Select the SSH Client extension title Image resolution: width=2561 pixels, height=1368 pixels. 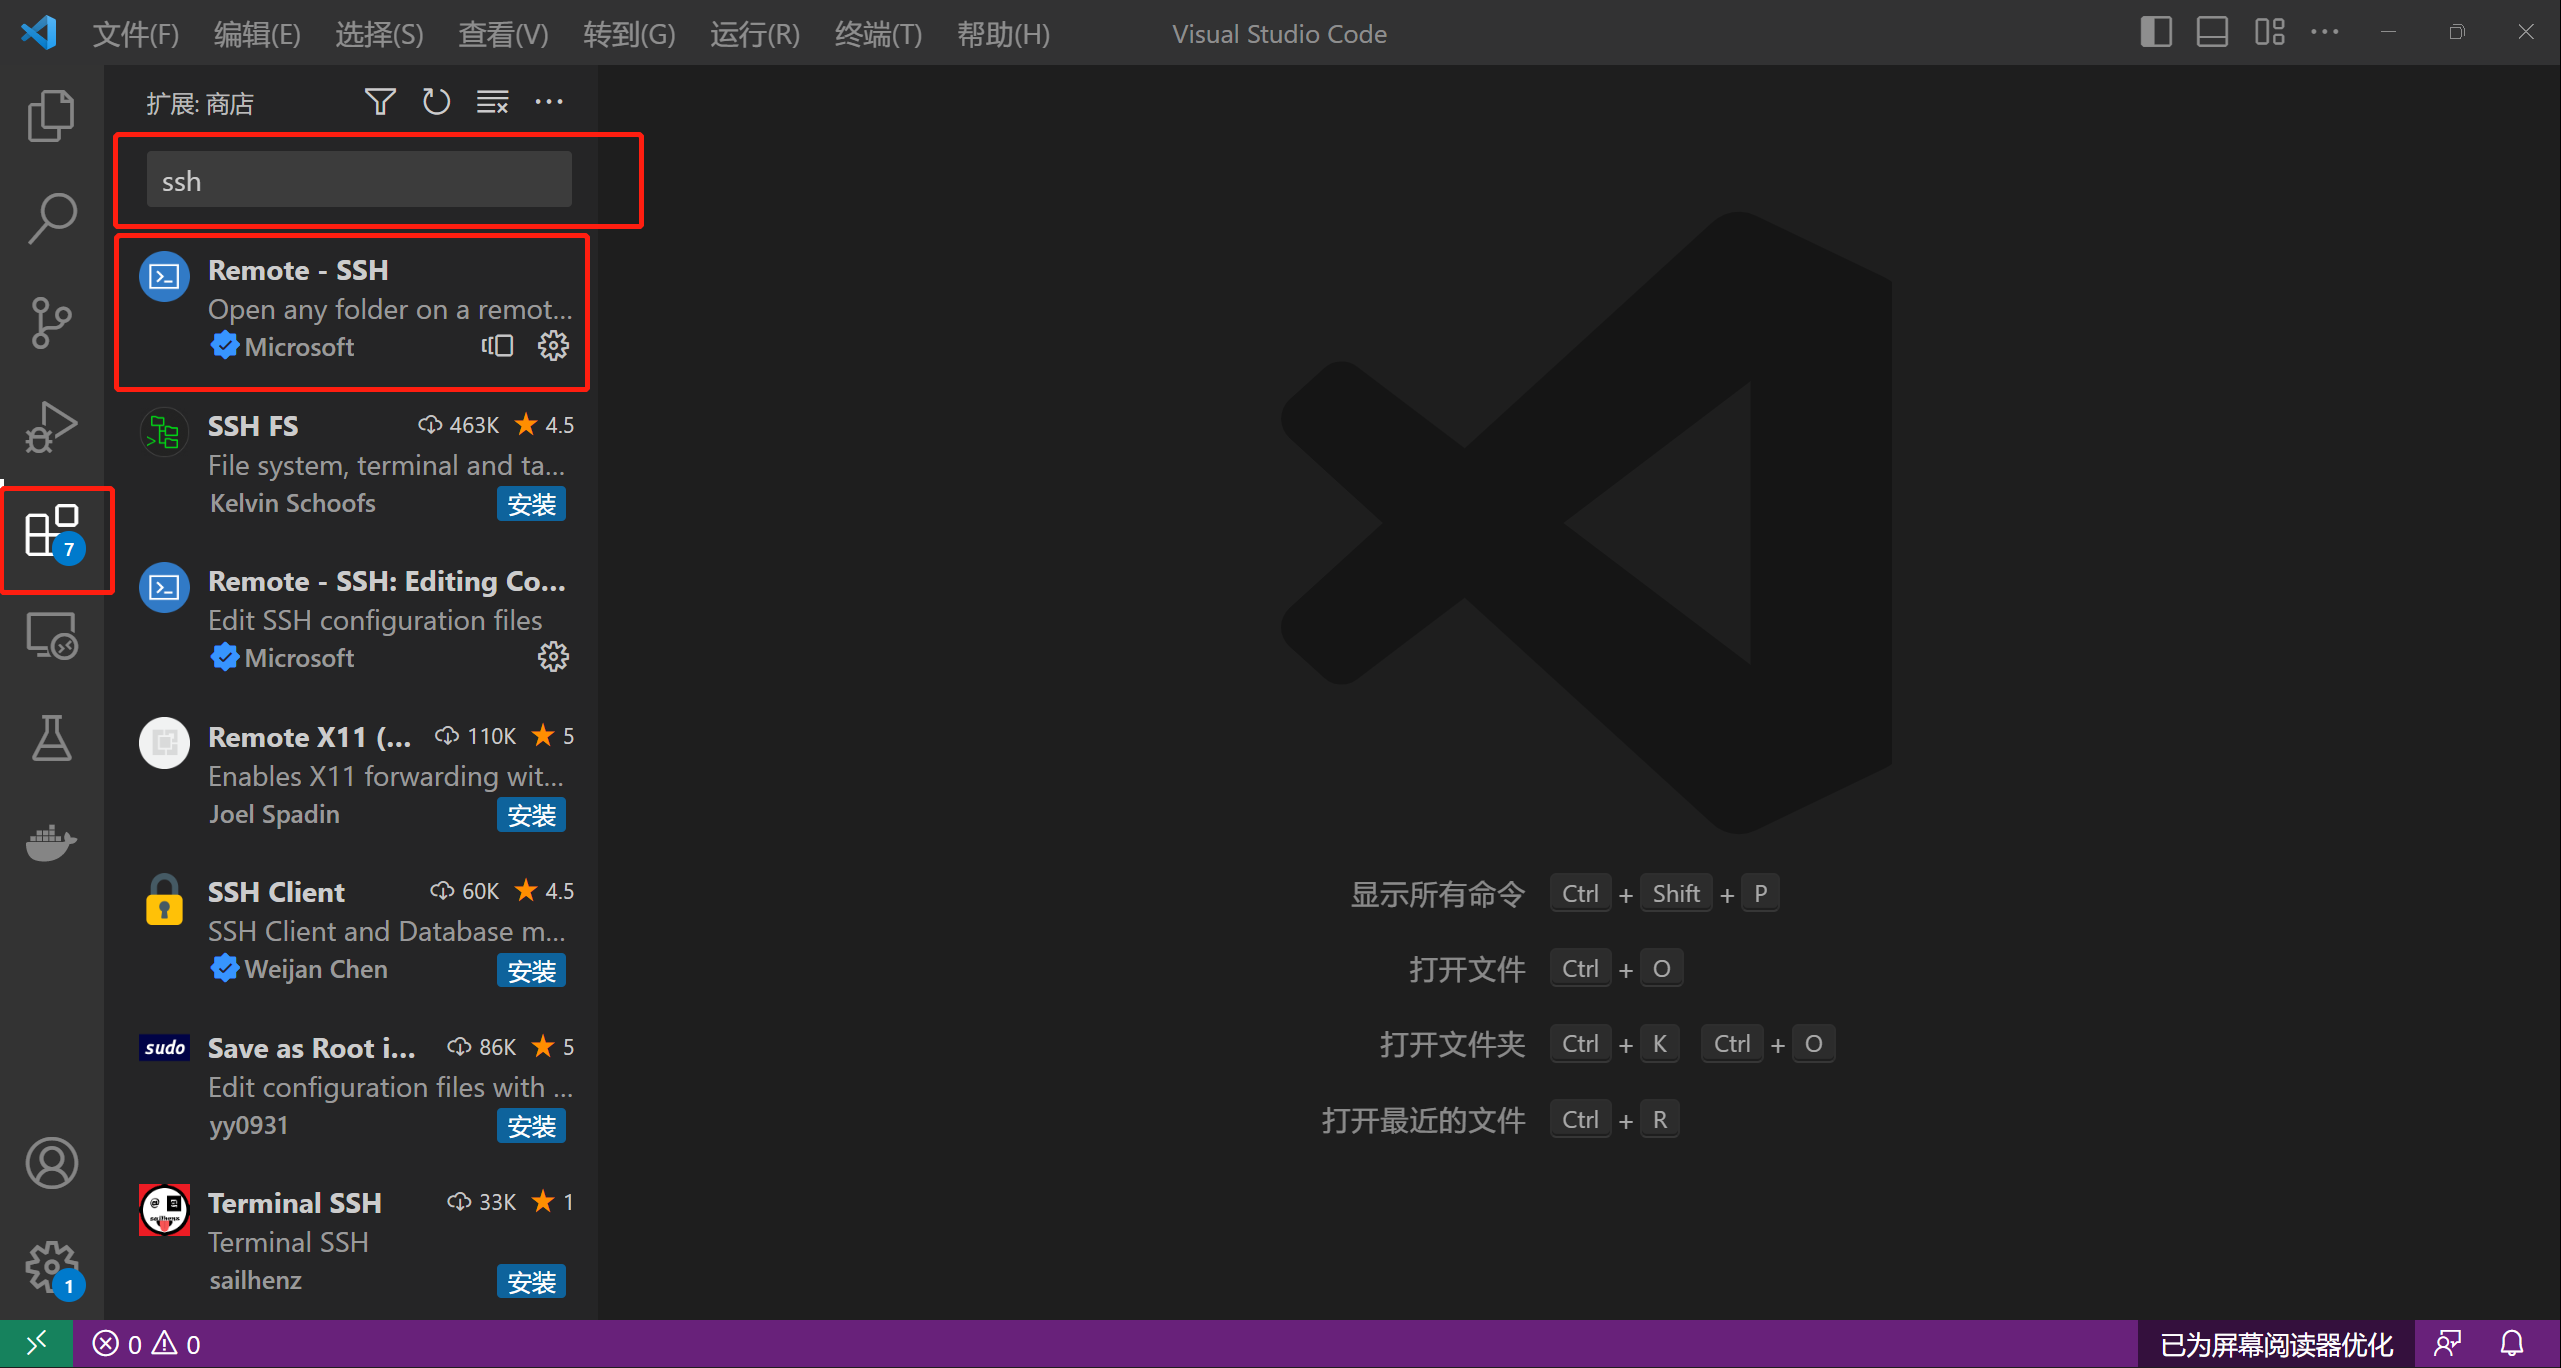[x=276, y=892]
